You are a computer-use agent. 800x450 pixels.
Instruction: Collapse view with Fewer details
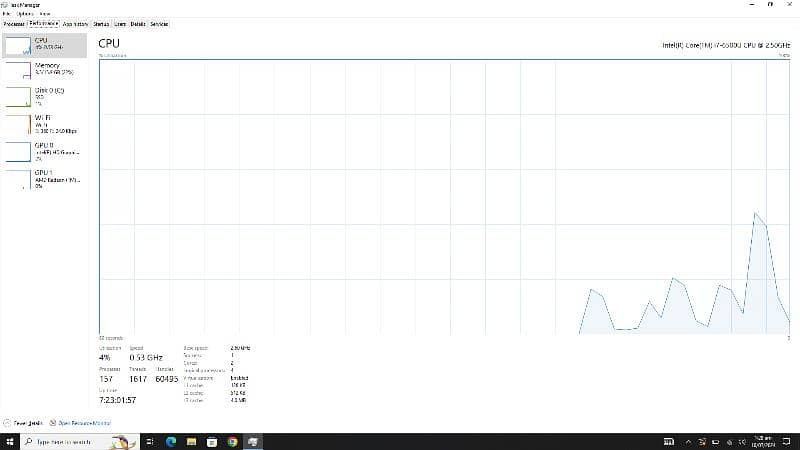tap(24, 423)
